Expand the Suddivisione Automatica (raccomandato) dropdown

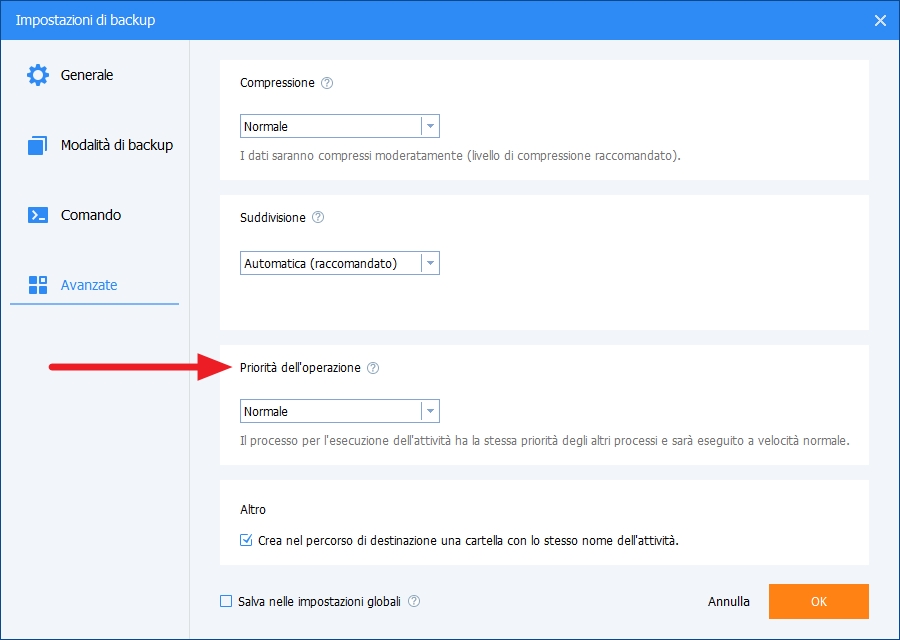340,263
